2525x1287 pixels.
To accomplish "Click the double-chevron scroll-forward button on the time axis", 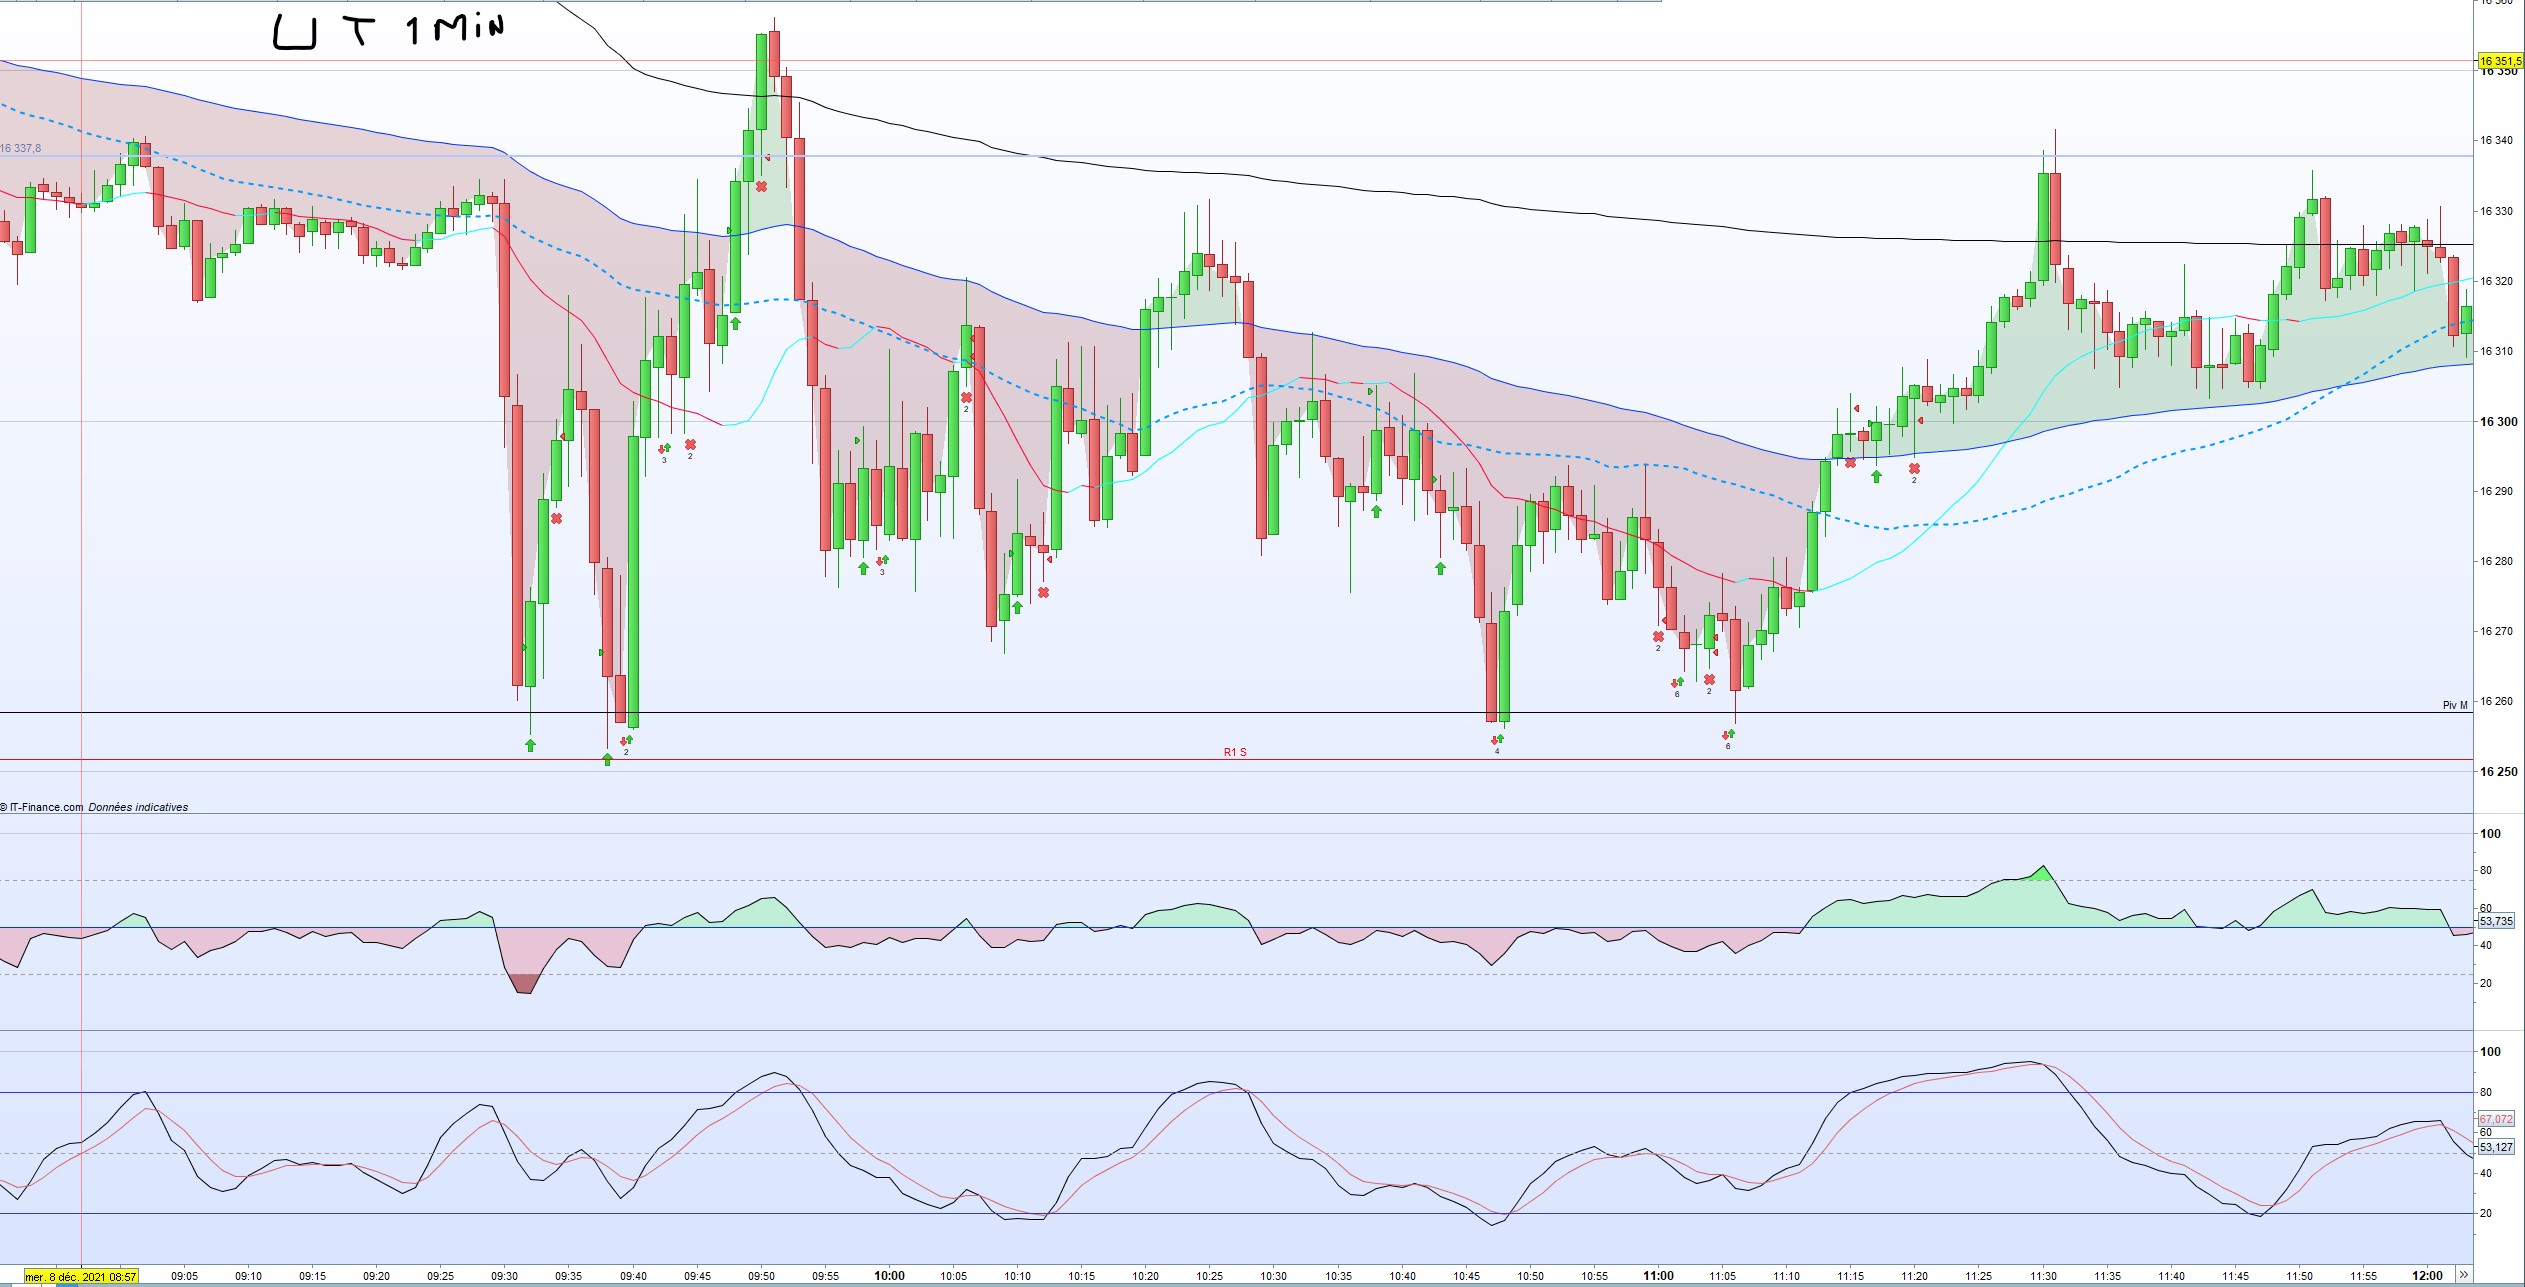I will pos(2463,1275).
